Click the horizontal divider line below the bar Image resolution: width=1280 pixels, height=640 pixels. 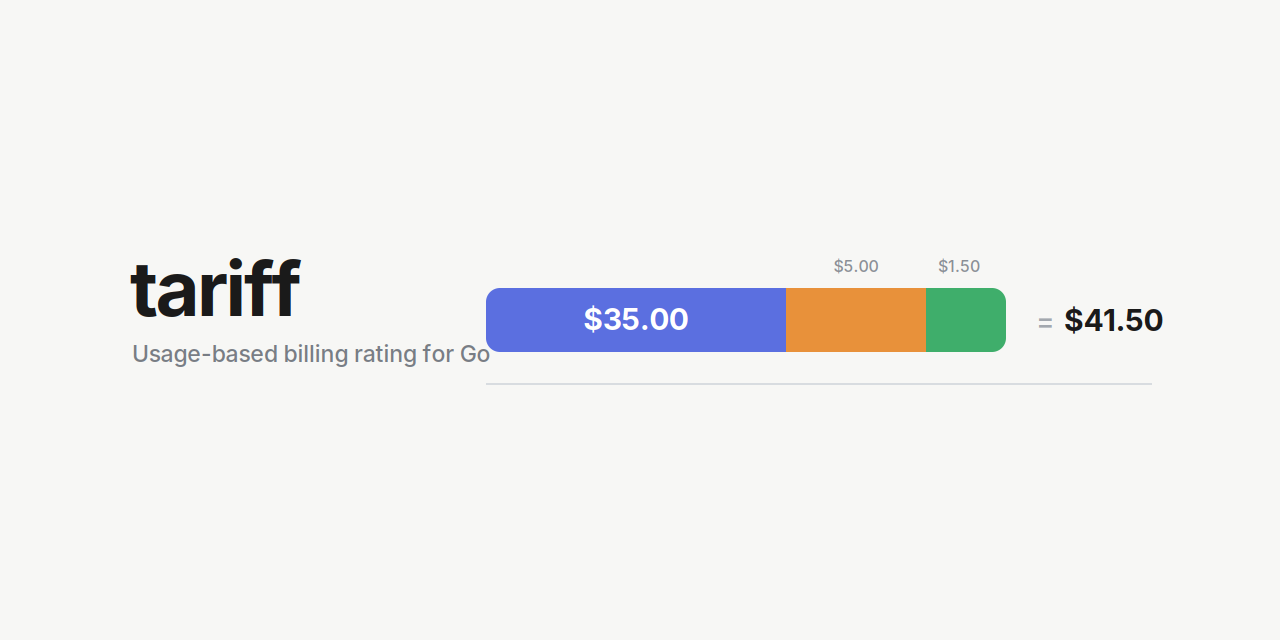(819, 384)
